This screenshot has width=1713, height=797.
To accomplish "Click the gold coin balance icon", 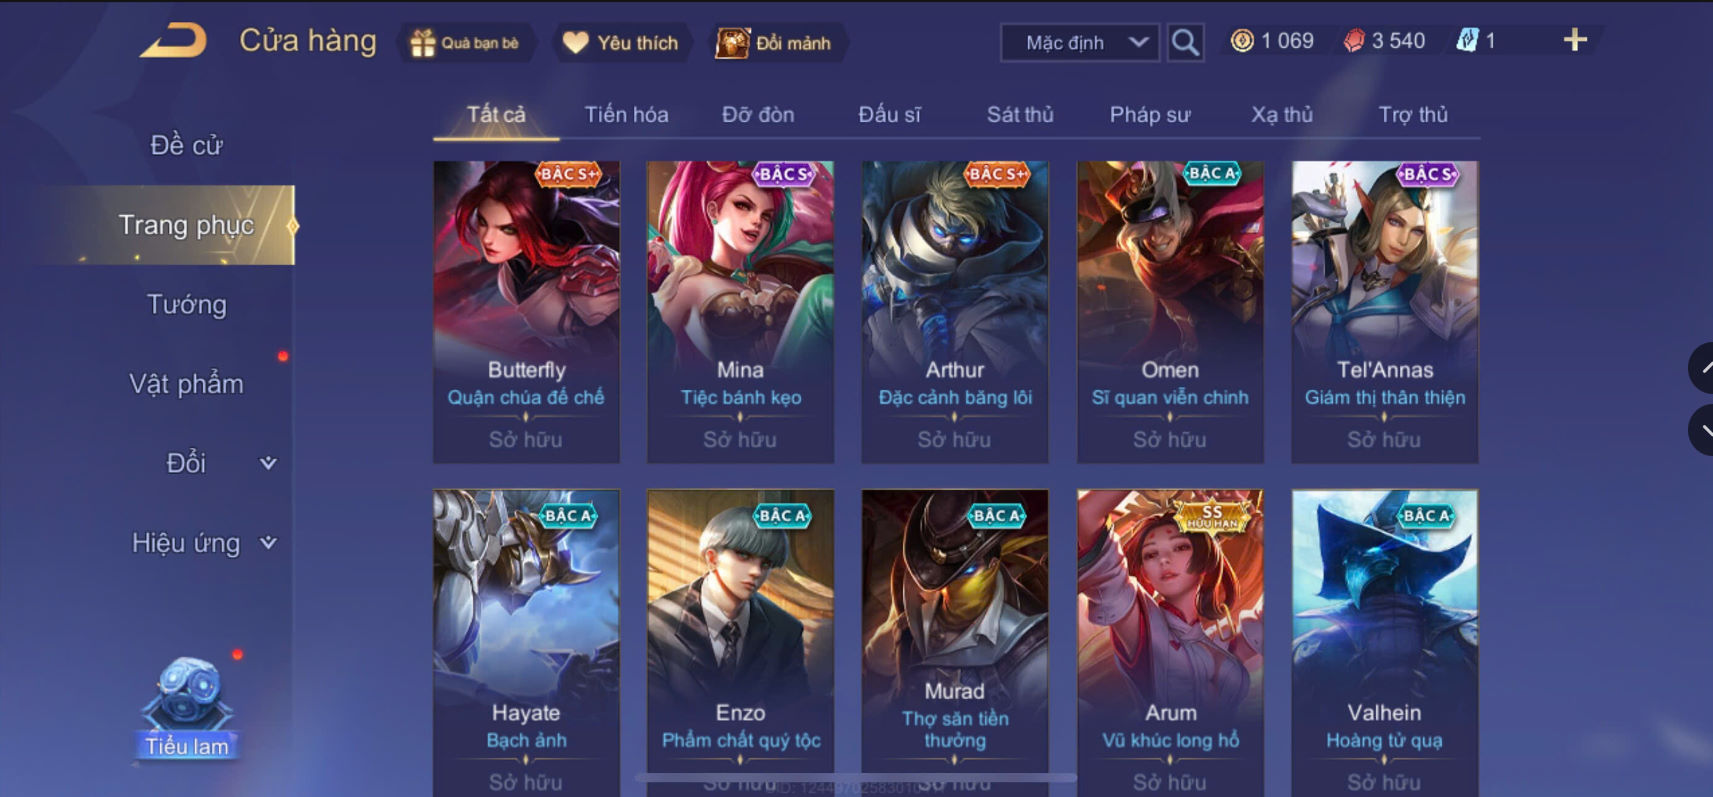I will click(1242, 41).
